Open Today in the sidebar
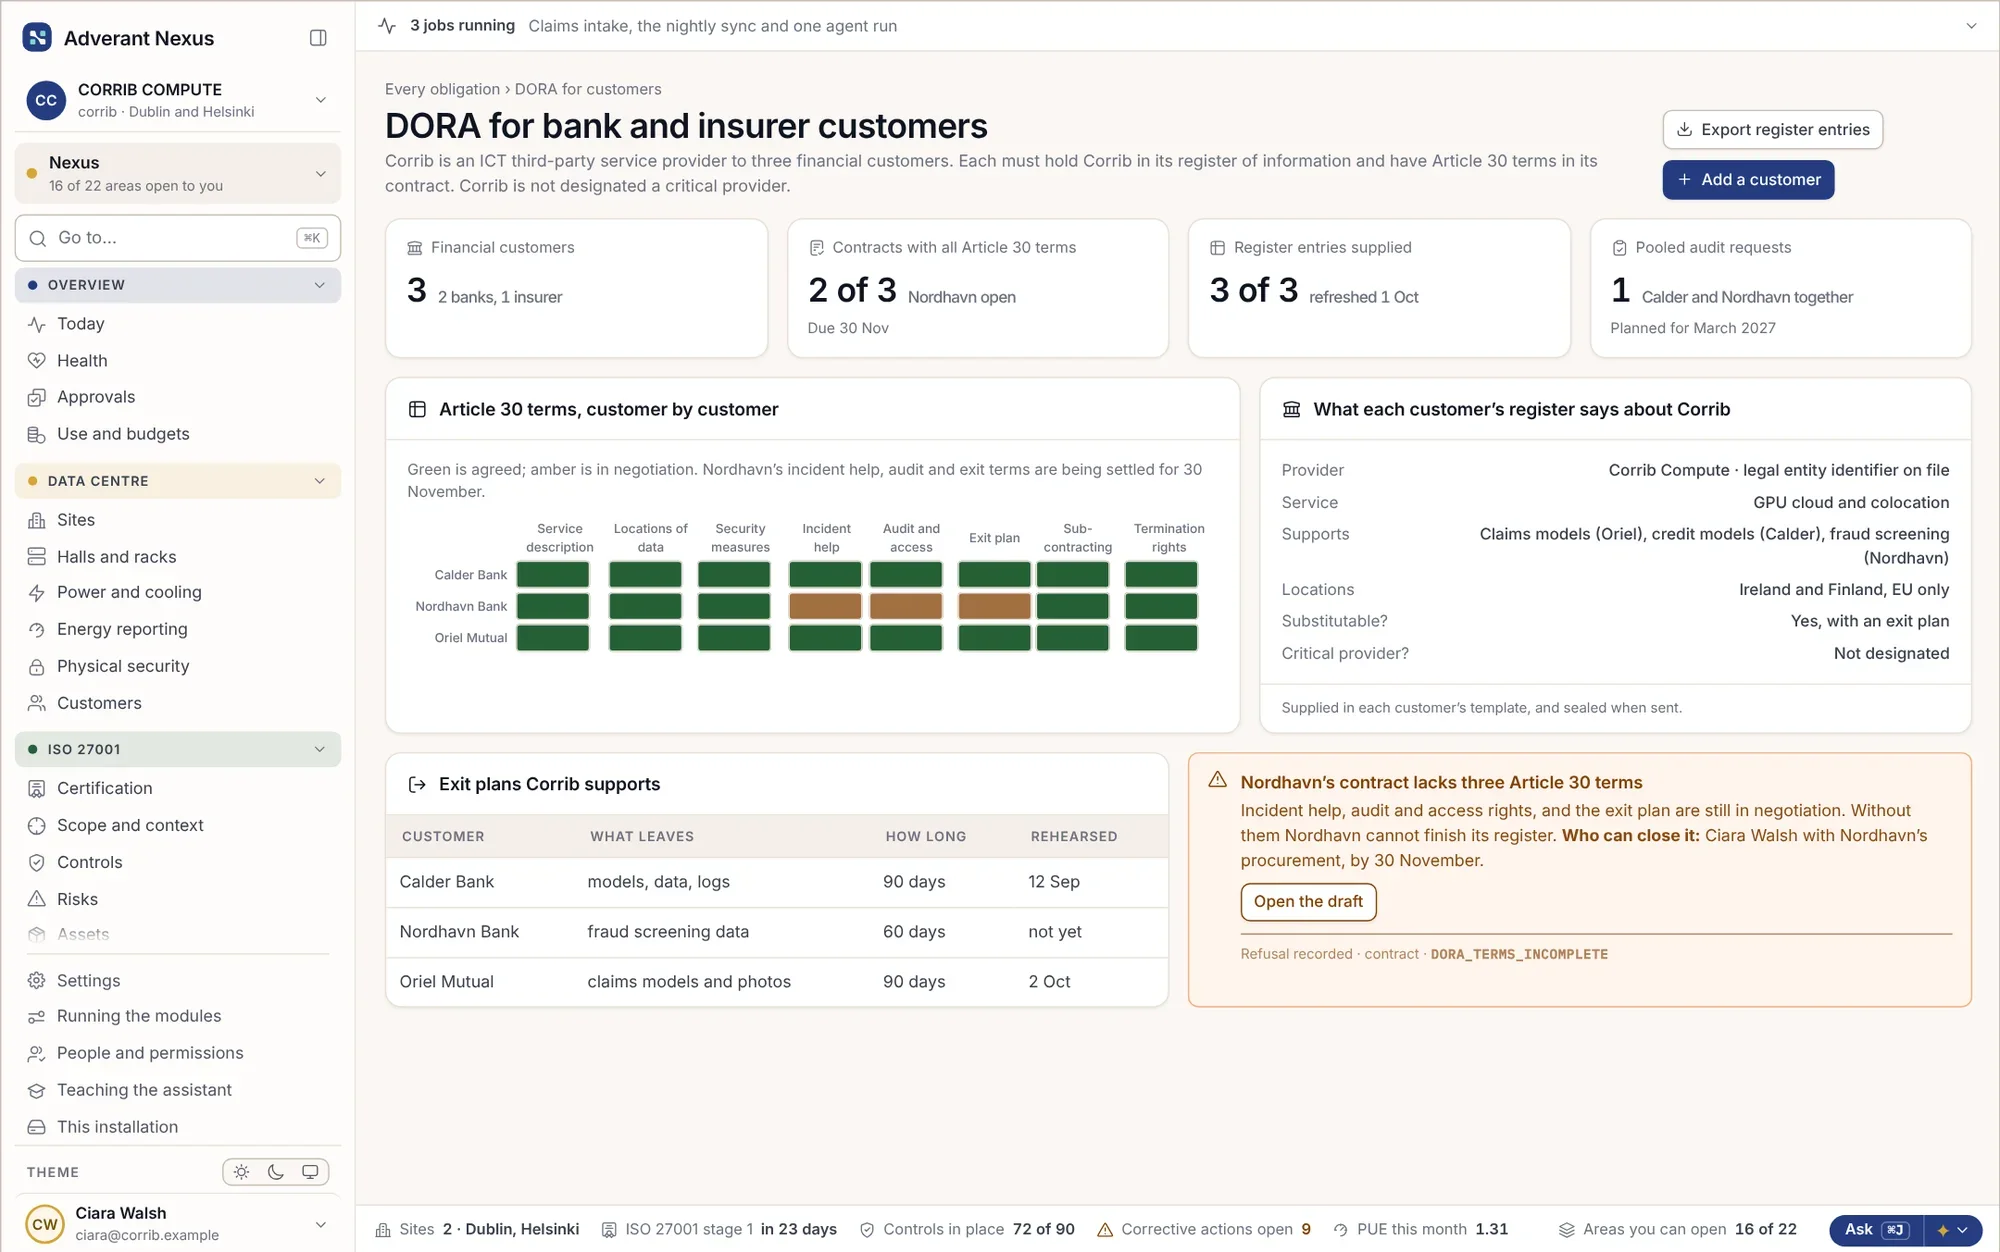The height and width of the screenshot is (1252, 2000). point(178,324)
